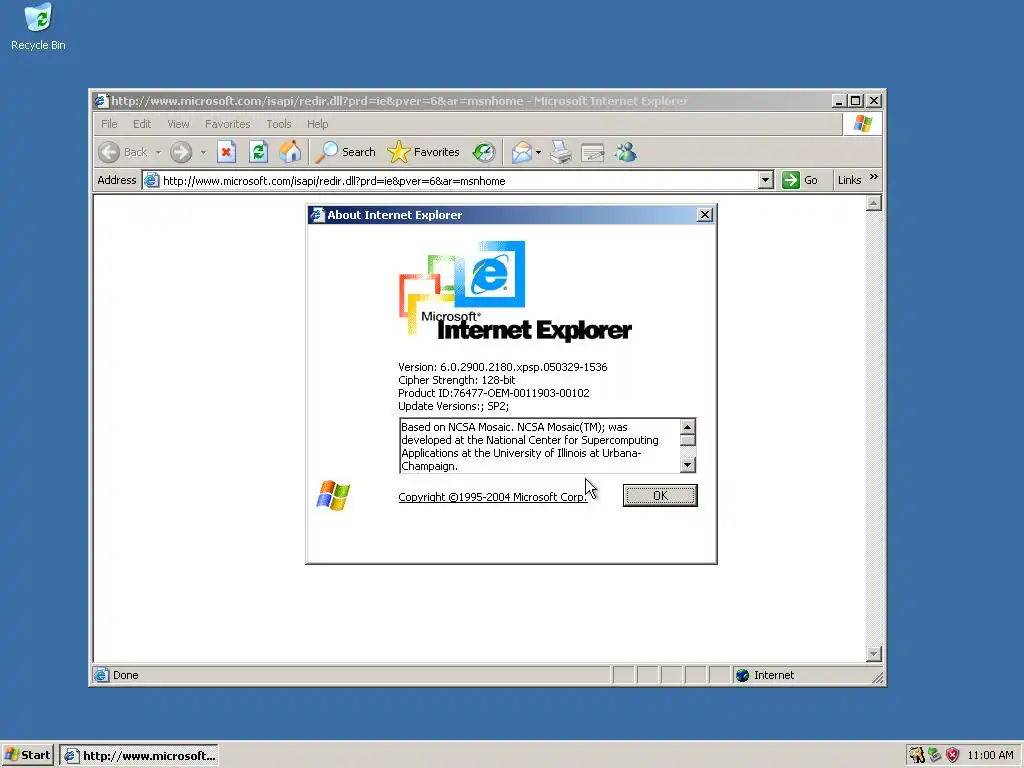Expand the Links toolbar chevron
This screenshot has height=768, width=1024.
tap(874, 177)
